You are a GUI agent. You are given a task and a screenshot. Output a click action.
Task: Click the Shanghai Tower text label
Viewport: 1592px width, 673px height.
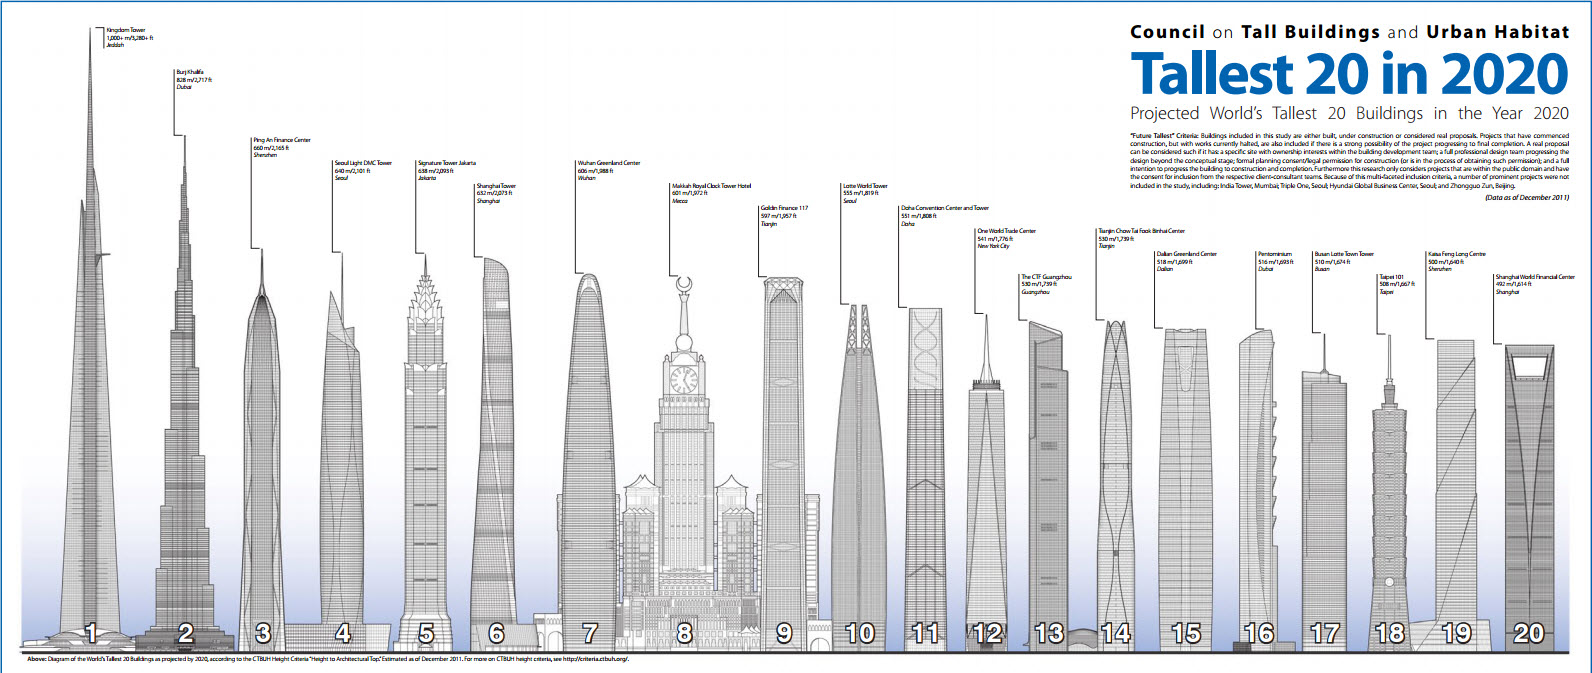pos(496,186)
